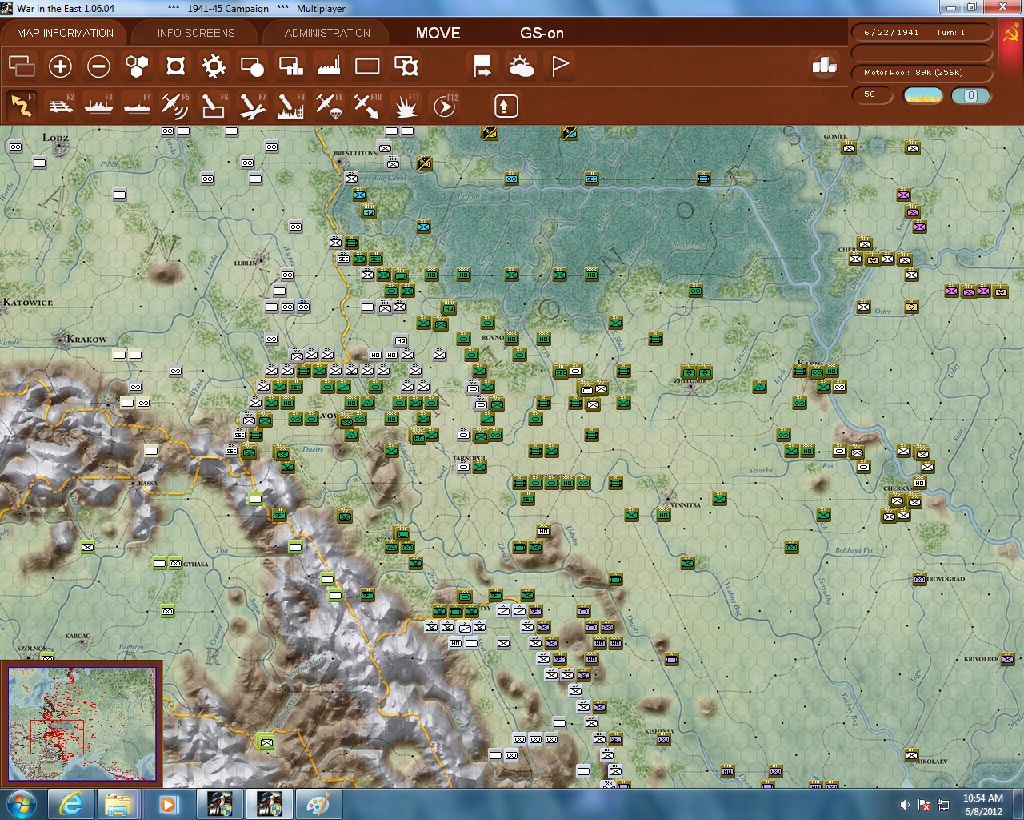Screen dimensions: 1024x820
Task: Toggle the factory icon
Action: (x=329, y=66)
